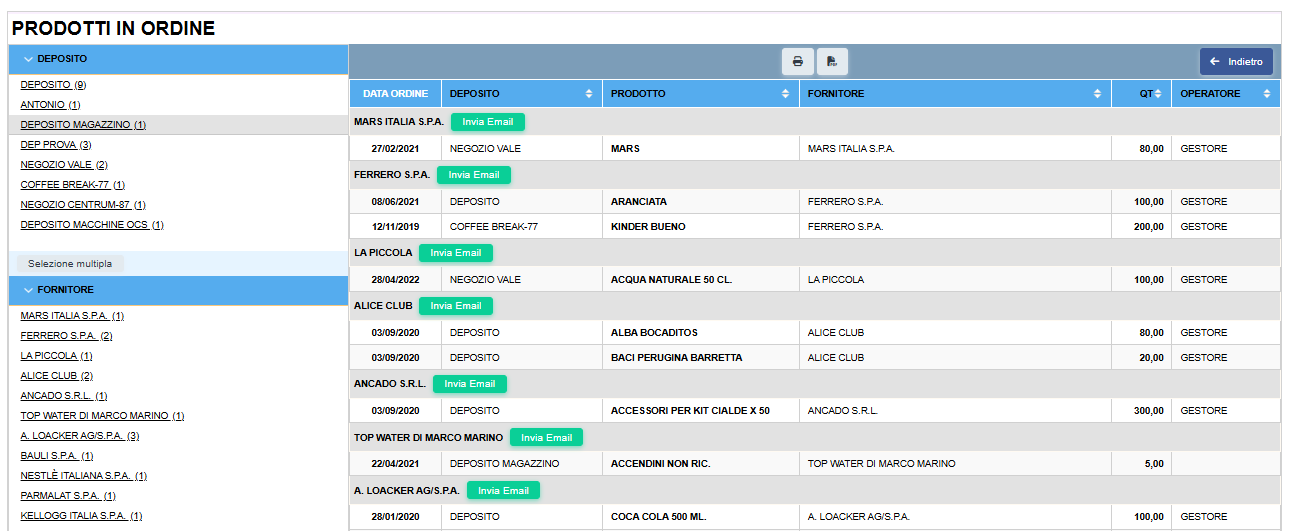The width and height of the screenshot is (1293, 531).
Task: Go back with the Indietro button
Action: (1236, 62)
